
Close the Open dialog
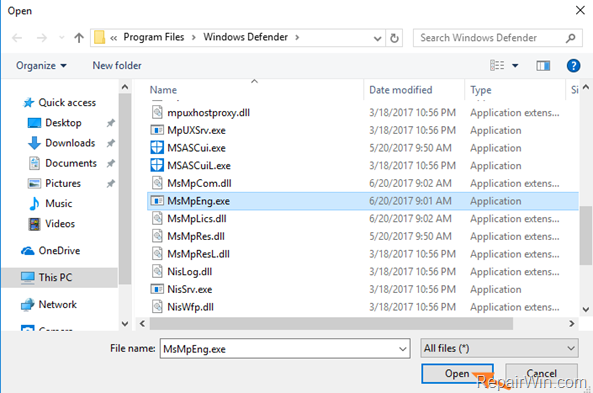[580, 11]
